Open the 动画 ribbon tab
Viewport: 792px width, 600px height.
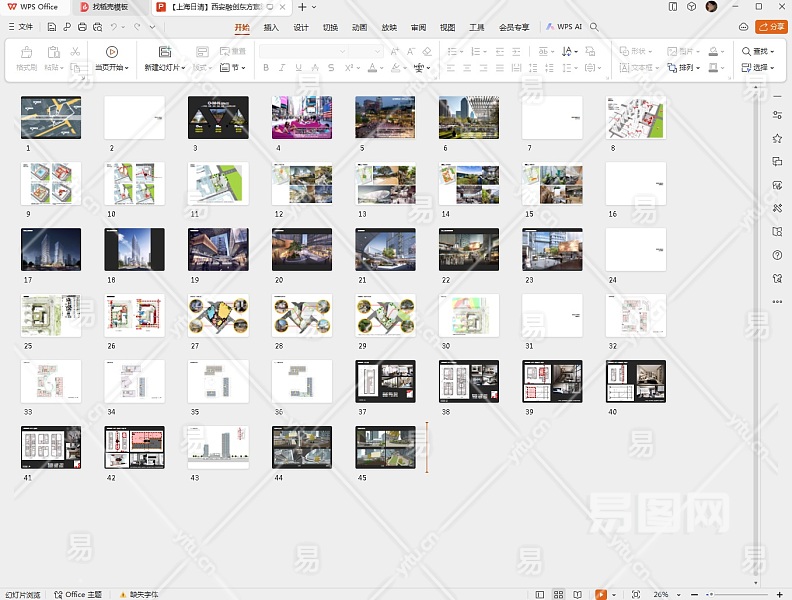(x=359, y=27)
